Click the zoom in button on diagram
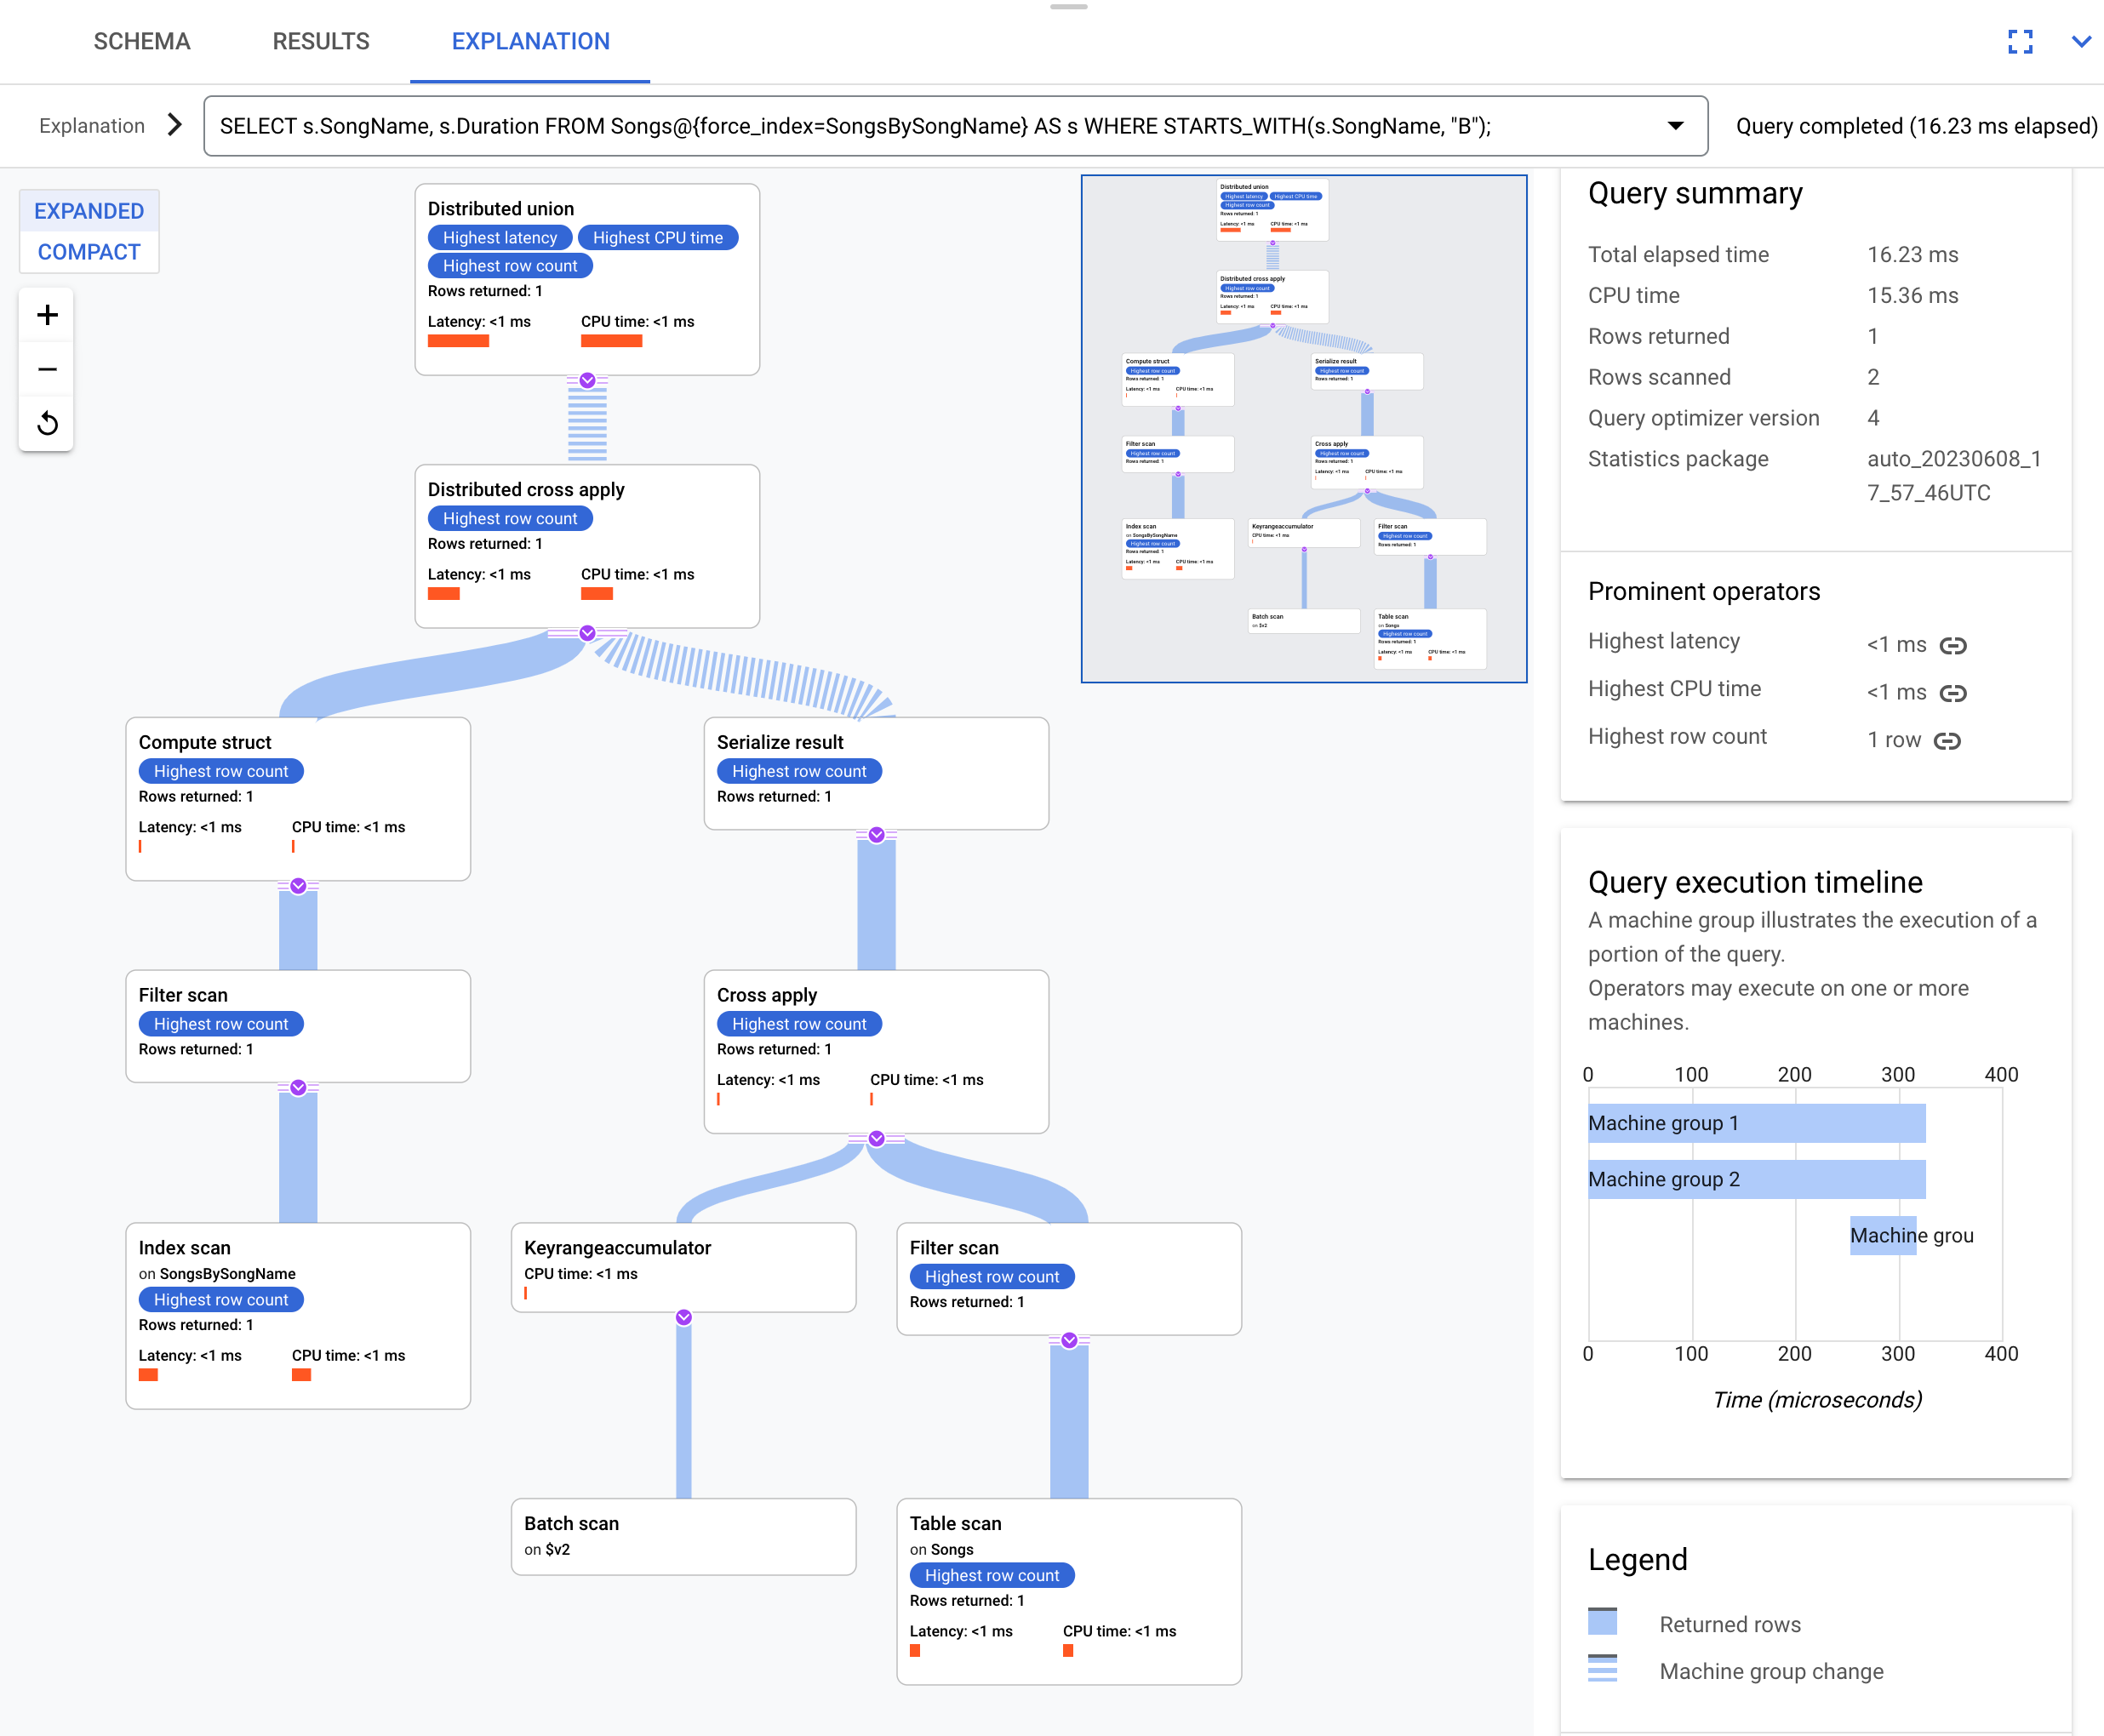 [x=47, y=314]
